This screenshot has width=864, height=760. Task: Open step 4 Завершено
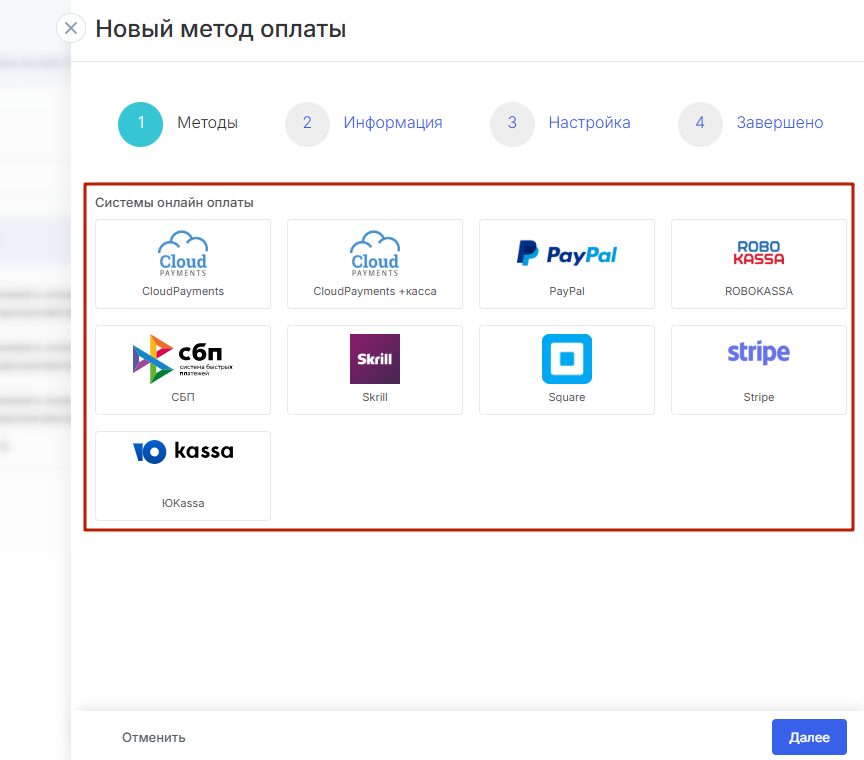[750, 123]
